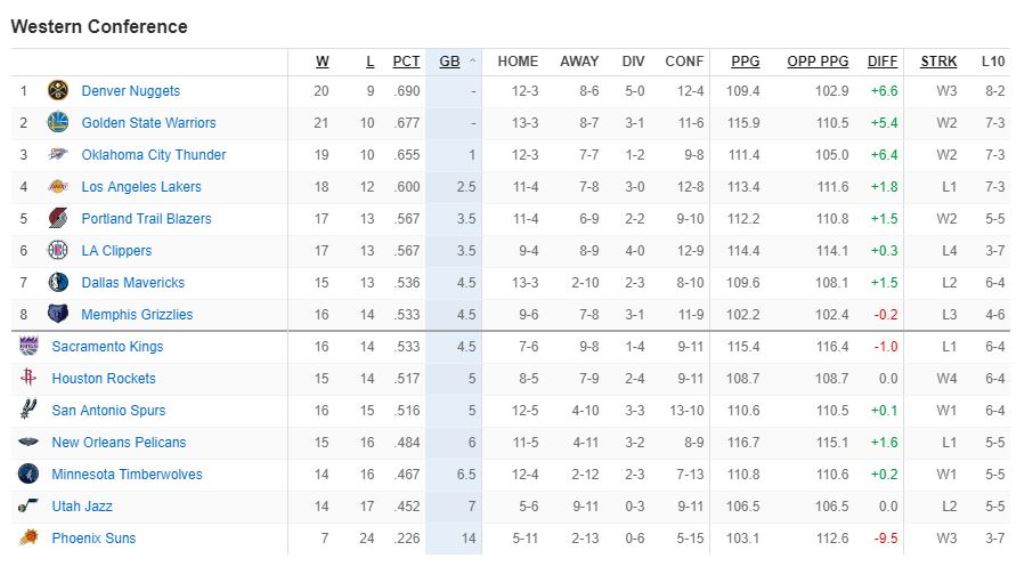Click the Phoenix Suns logo
This screenshot has width=1024, height=574.
click(28, 538)
